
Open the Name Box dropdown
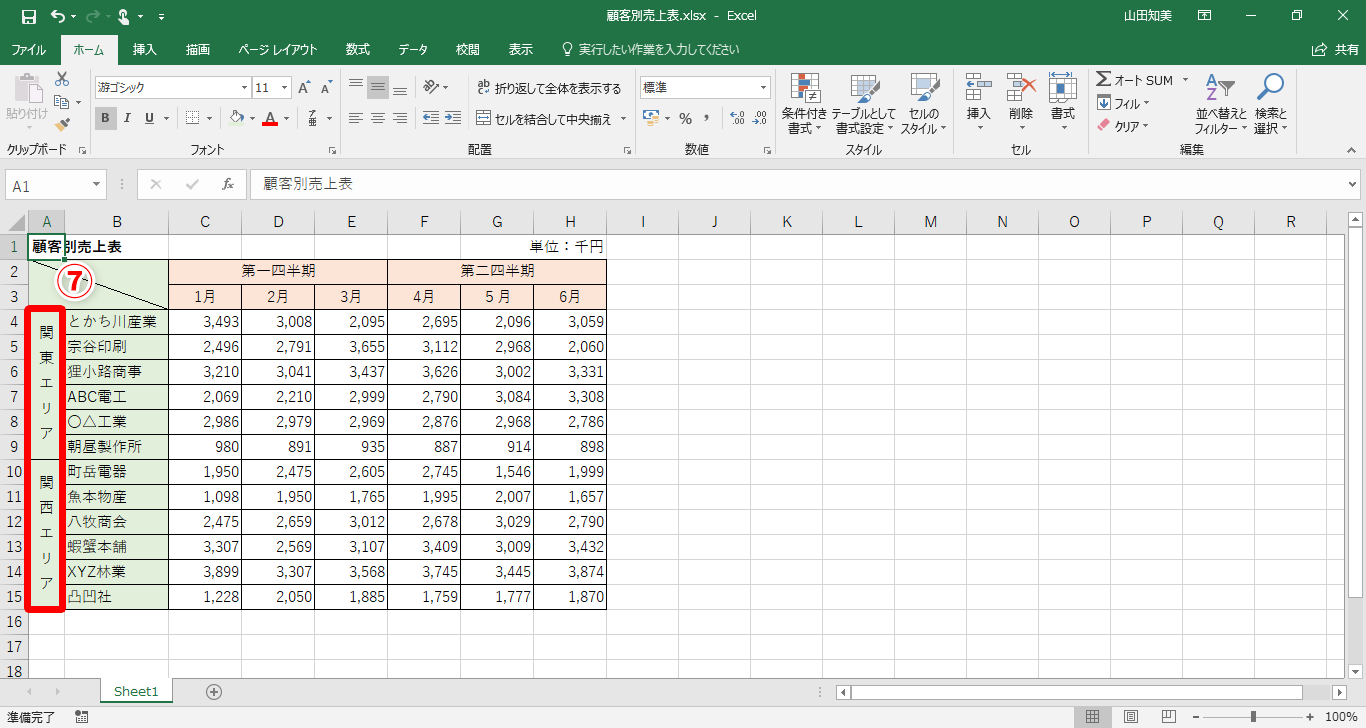point(97,185)
